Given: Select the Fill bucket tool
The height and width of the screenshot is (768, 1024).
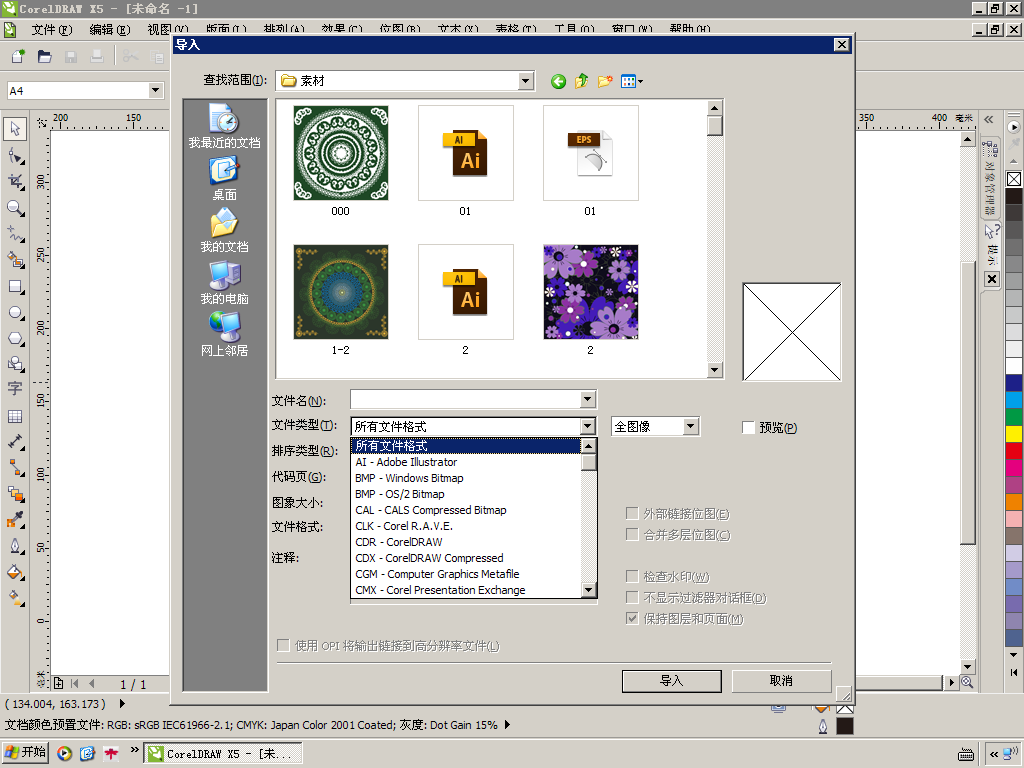Looking at the screenshot, I should (x=15, y=572).
